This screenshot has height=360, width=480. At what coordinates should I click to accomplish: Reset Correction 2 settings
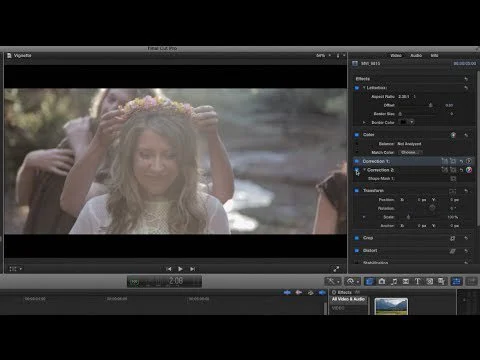tap(461, 170)
